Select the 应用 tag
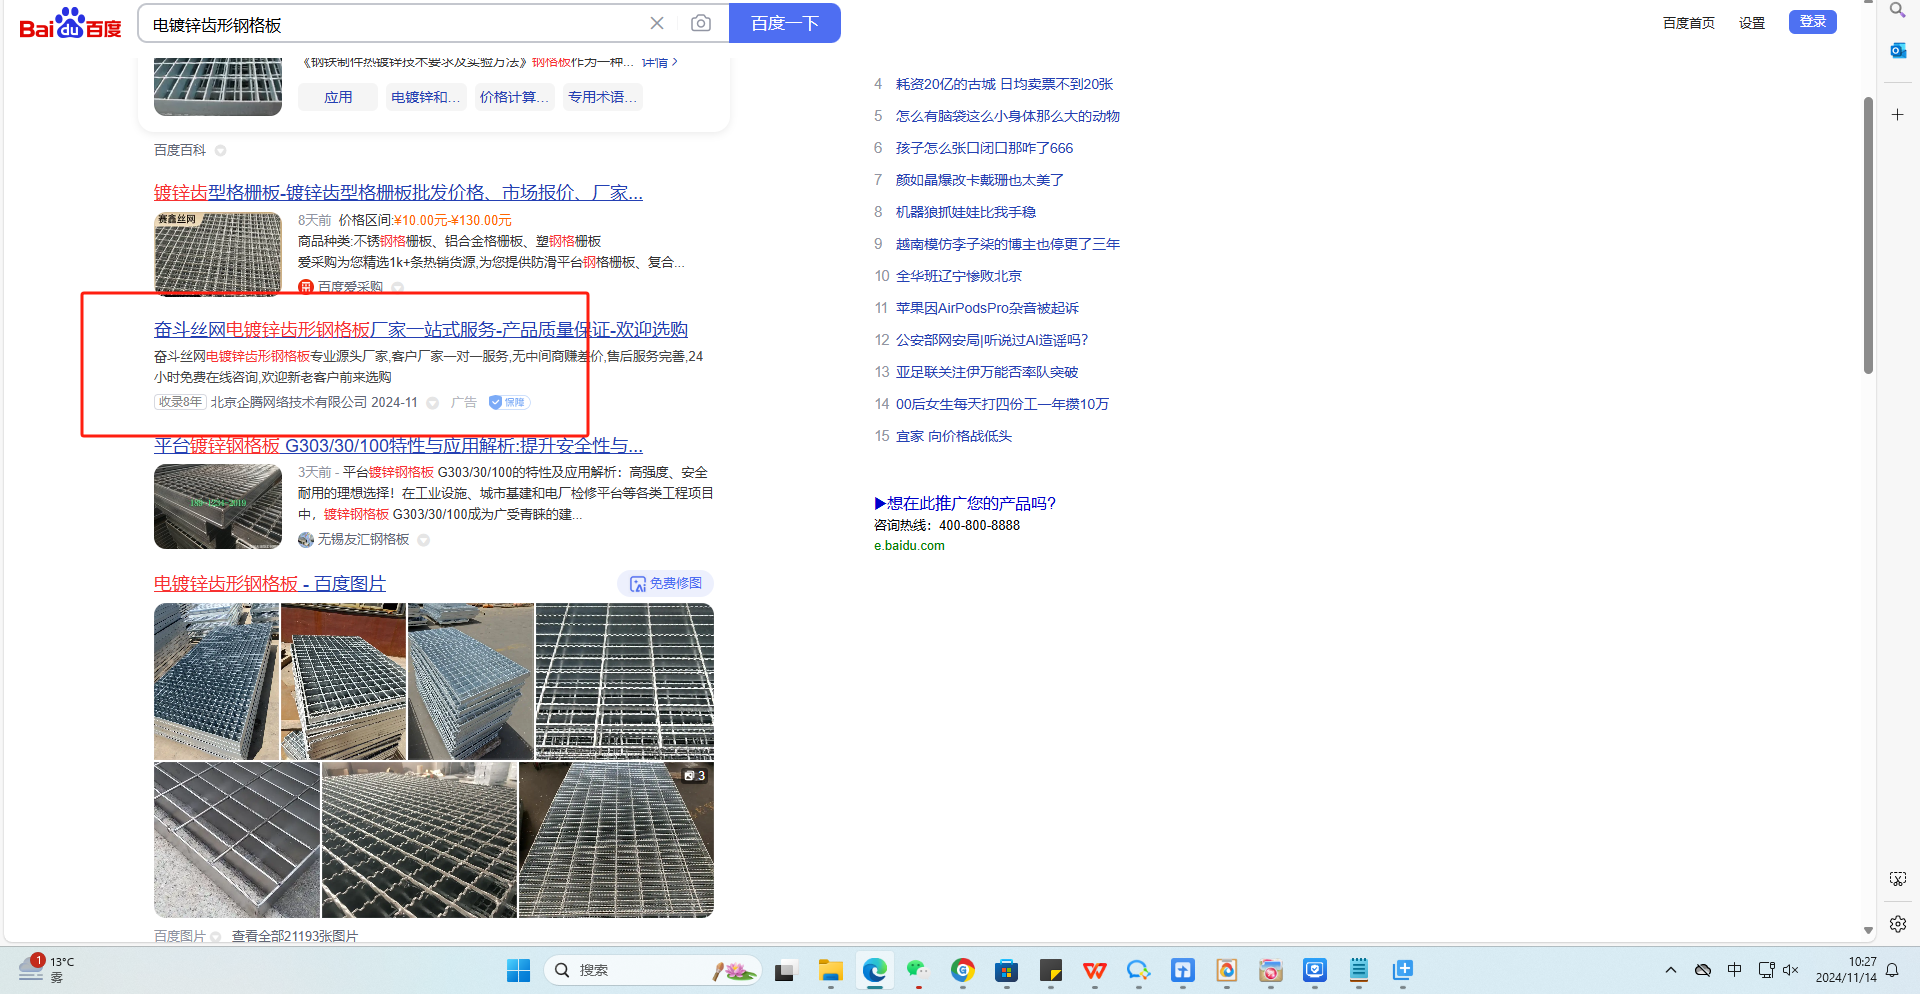 338,97
